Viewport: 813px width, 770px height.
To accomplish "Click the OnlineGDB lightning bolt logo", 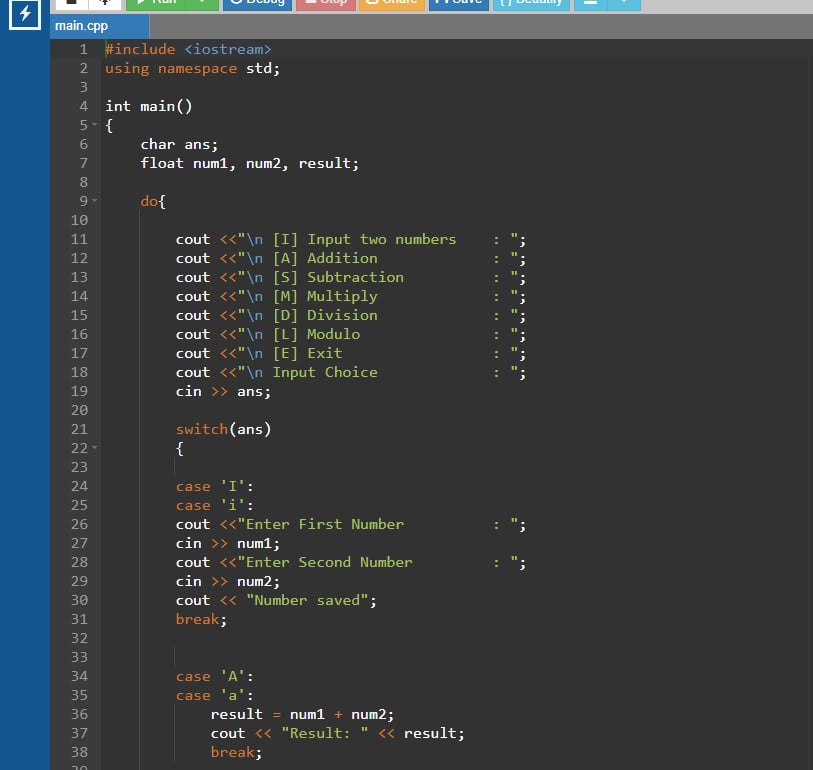I will click(x=24, y=15).
